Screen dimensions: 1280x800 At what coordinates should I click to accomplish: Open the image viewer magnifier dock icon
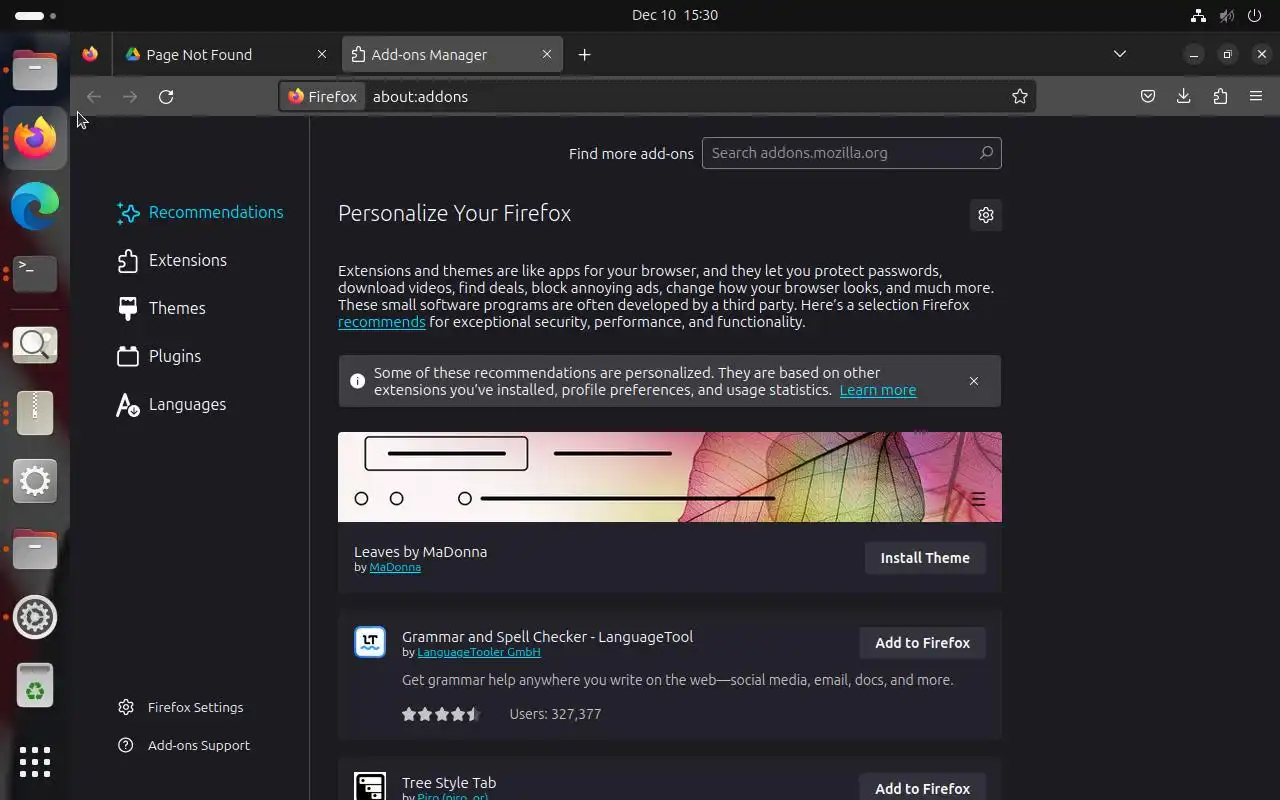pos(35,344)
